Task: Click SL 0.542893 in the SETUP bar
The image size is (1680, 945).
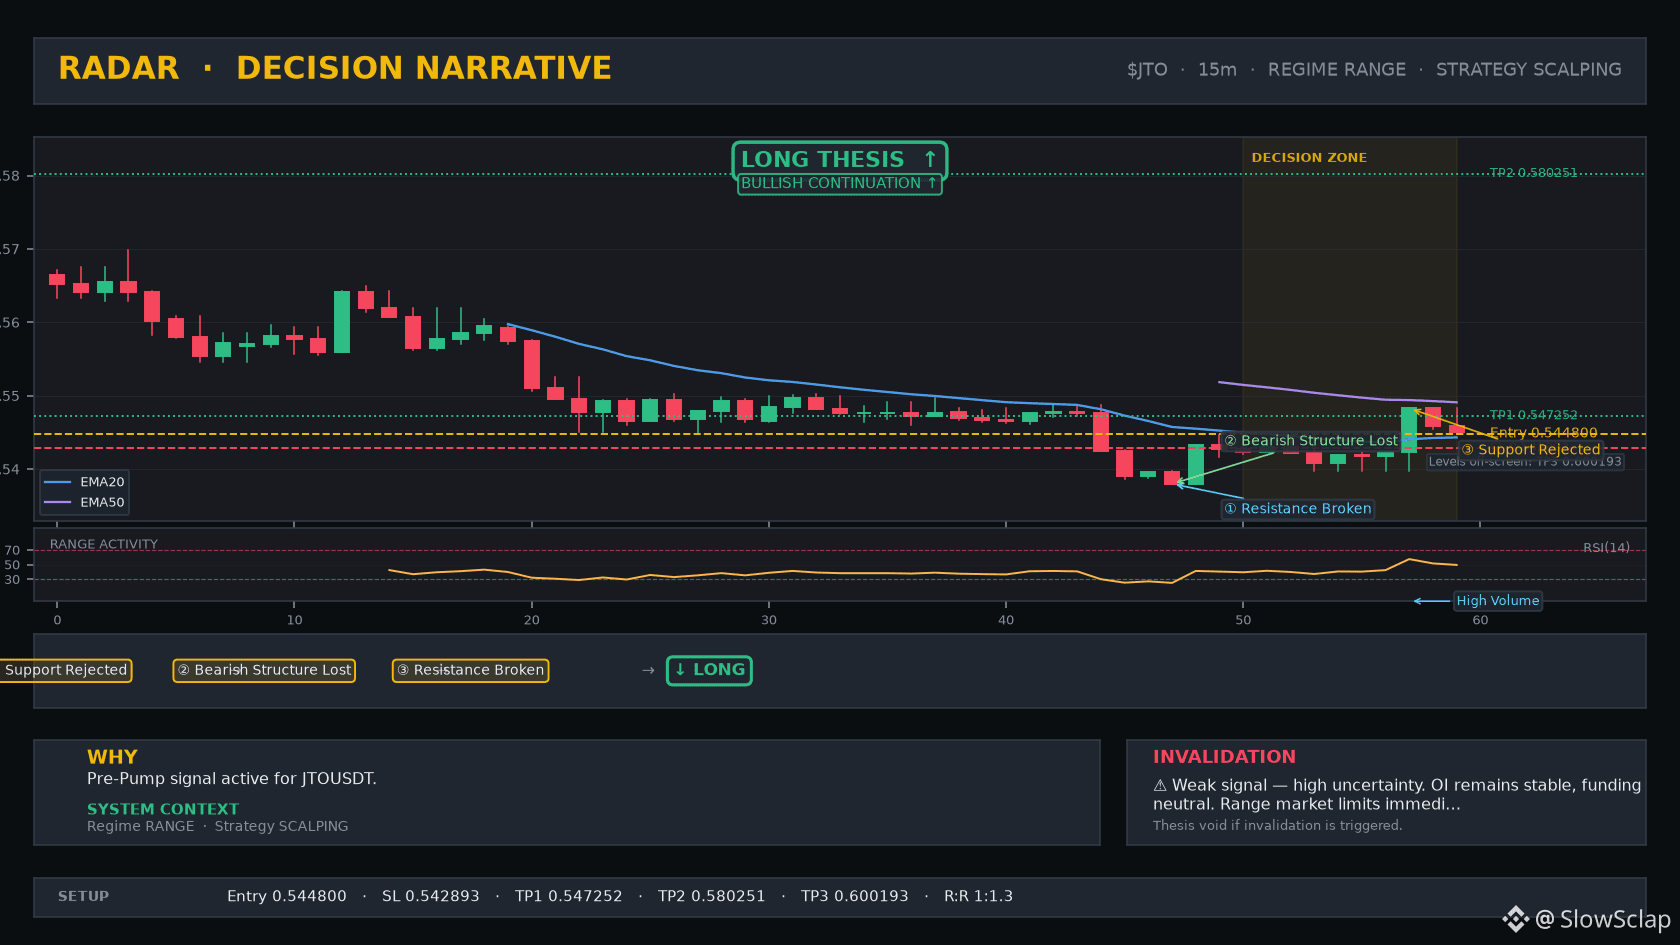Action: [x=431, y=896]
